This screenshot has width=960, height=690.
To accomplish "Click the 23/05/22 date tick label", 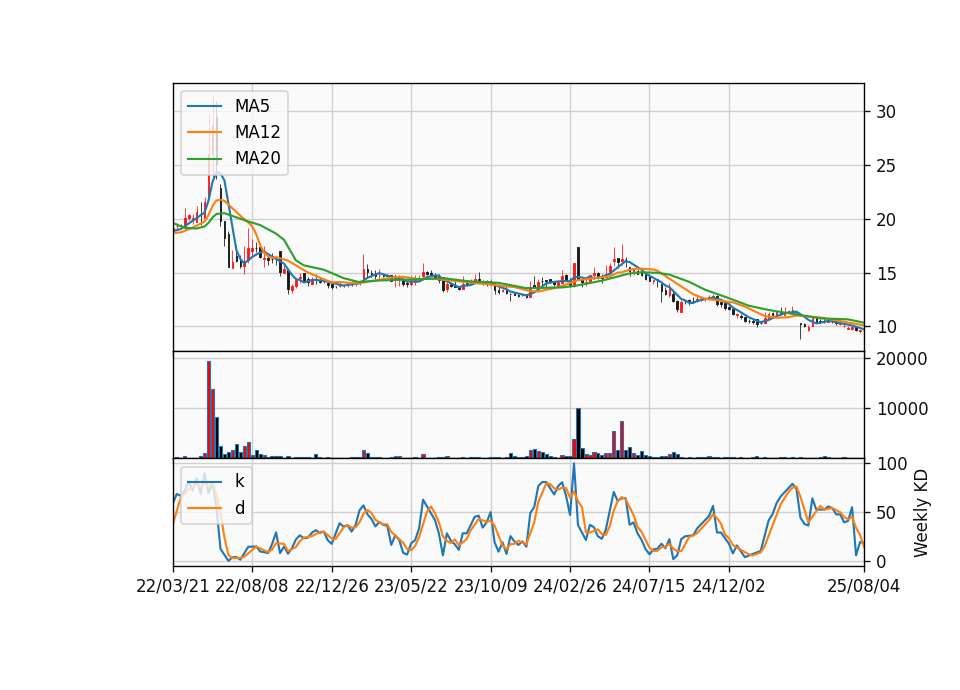I will click(x=411, y=586).
